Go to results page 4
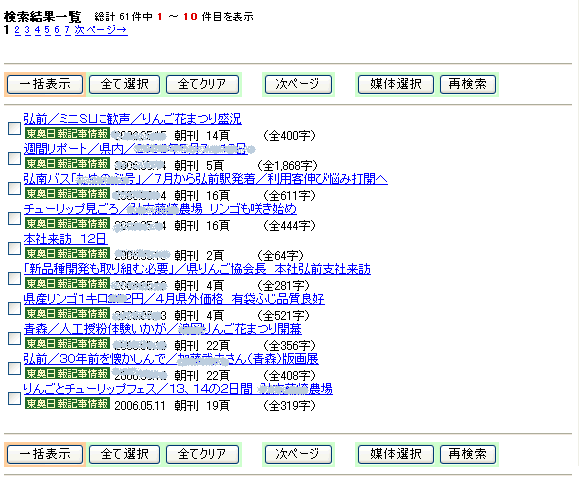This screenshot has width=579, height=490. (37, 30)
